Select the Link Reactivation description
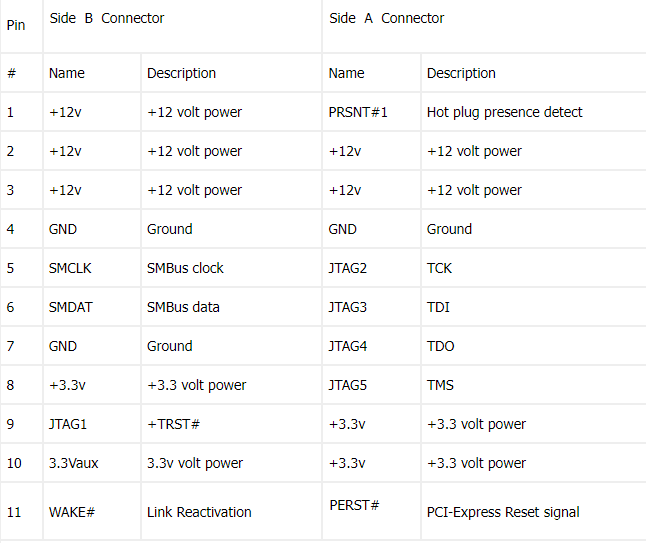 199,512
